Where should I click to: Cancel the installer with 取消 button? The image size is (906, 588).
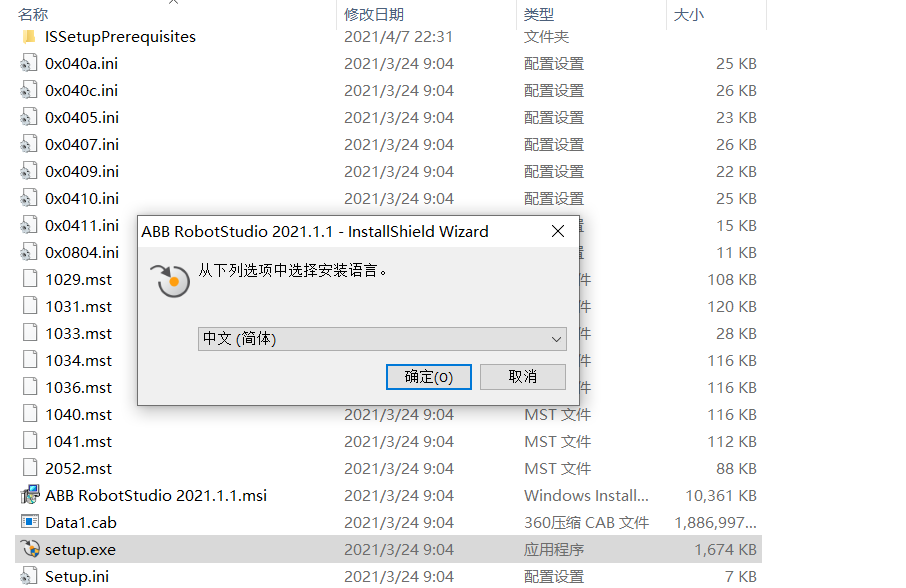tap(523, 377)
